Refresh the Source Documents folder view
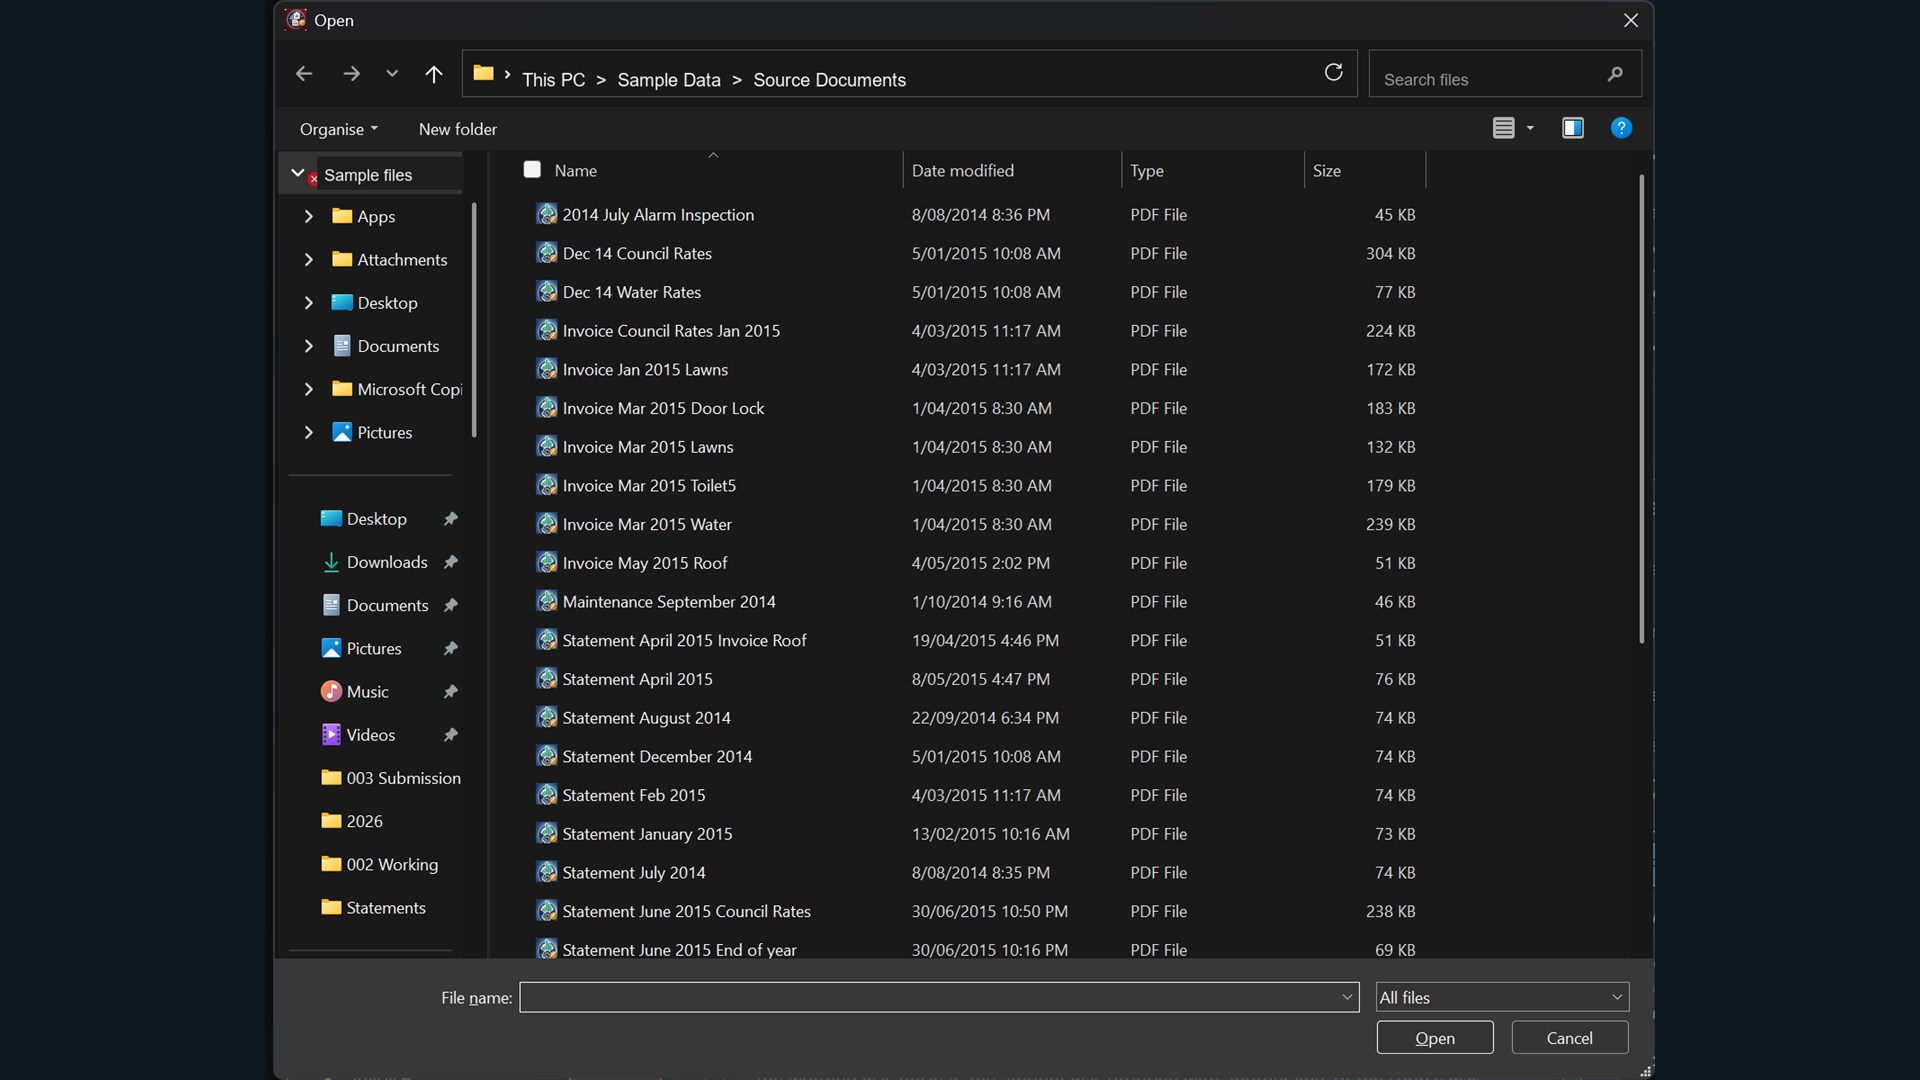Screen dimensions: 1920x1080 tap(1333, 72)
